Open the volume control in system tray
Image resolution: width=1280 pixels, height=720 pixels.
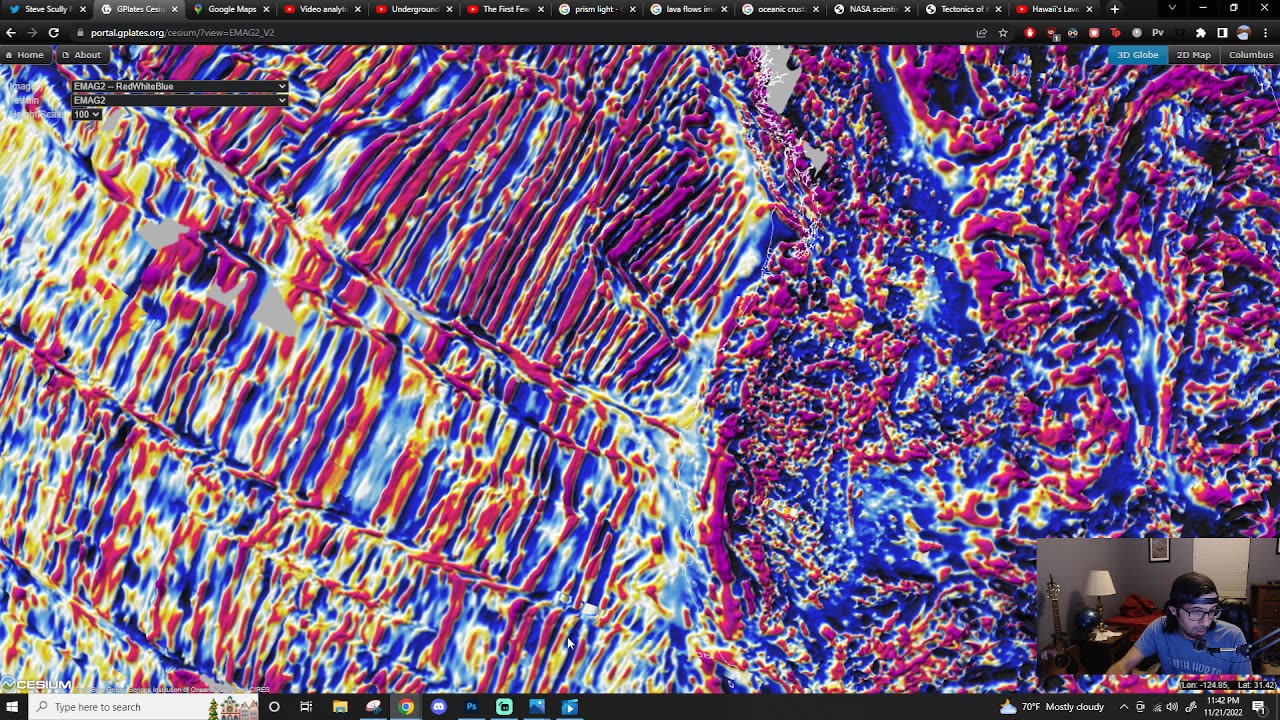tap(1172, 707)
